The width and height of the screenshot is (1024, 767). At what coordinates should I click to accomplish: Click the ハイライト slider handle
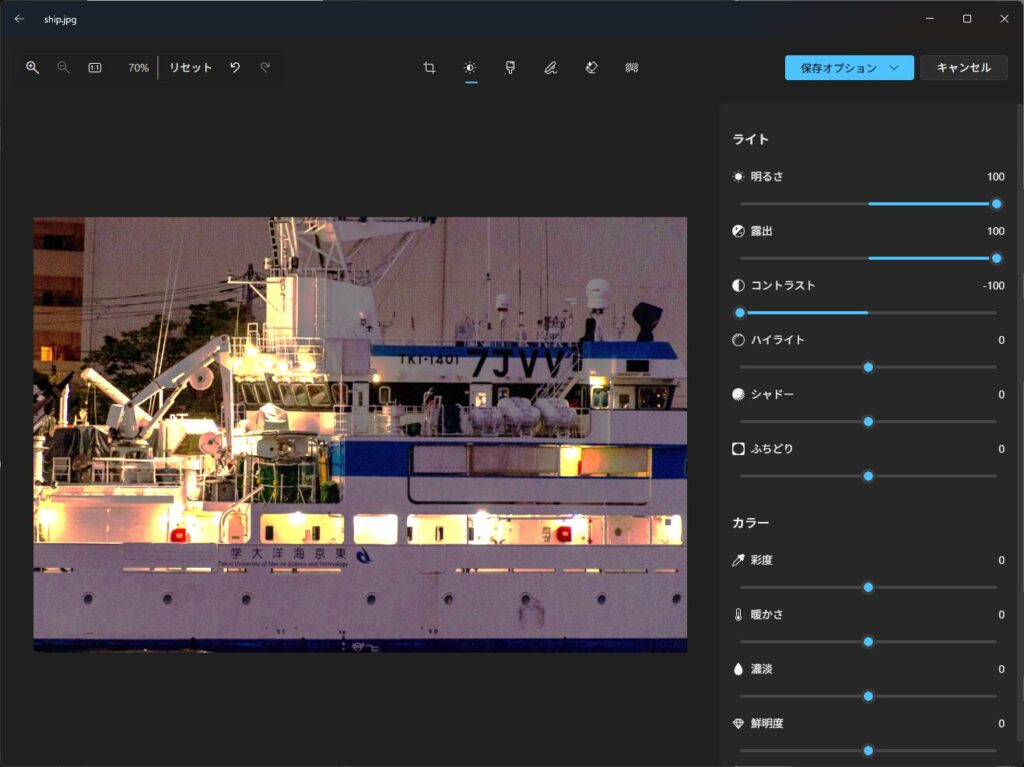coord(868,367)
